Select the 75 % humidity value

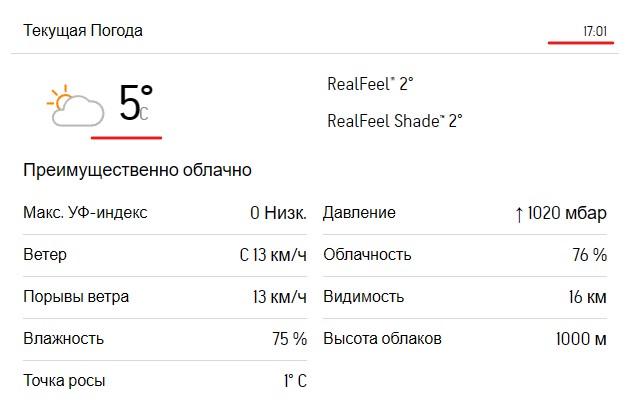pyautogui.click(x=289, y=339)
